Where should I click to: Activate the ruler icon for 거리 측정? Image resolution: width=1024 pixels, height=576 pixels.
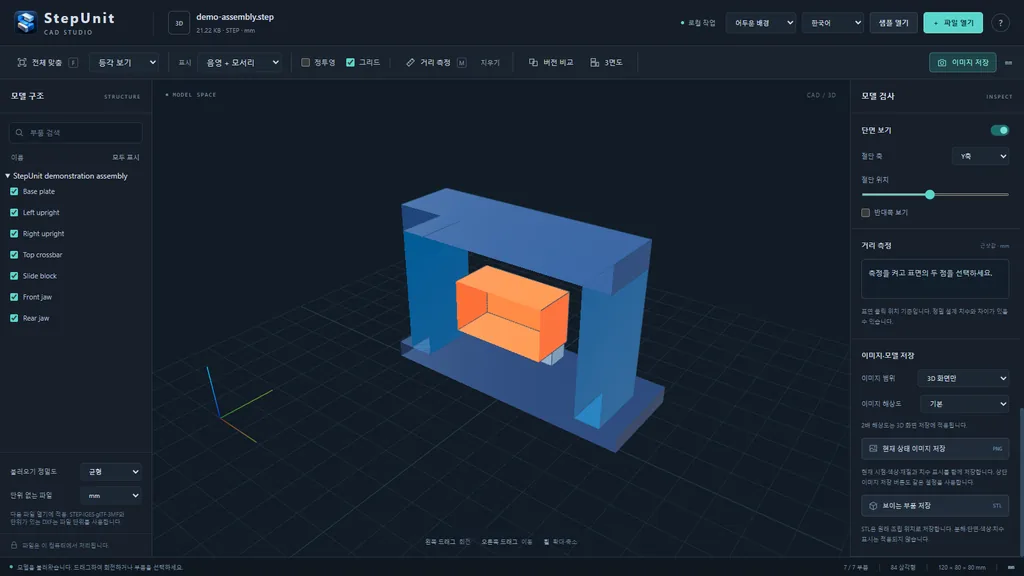[x=410, y=63]
